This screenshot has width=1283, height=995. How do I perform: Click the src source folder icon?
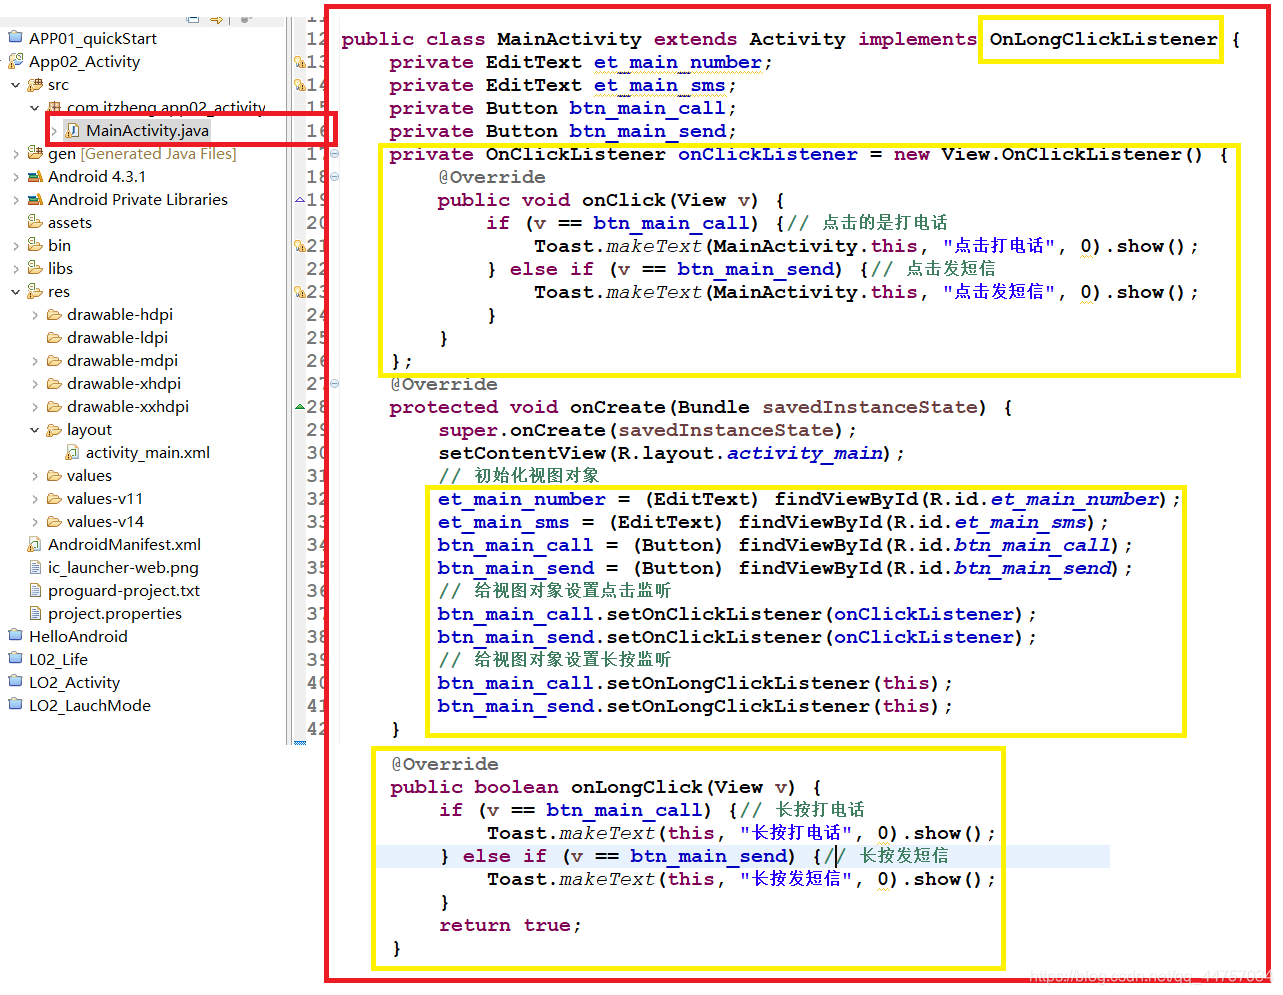(35, 84)
